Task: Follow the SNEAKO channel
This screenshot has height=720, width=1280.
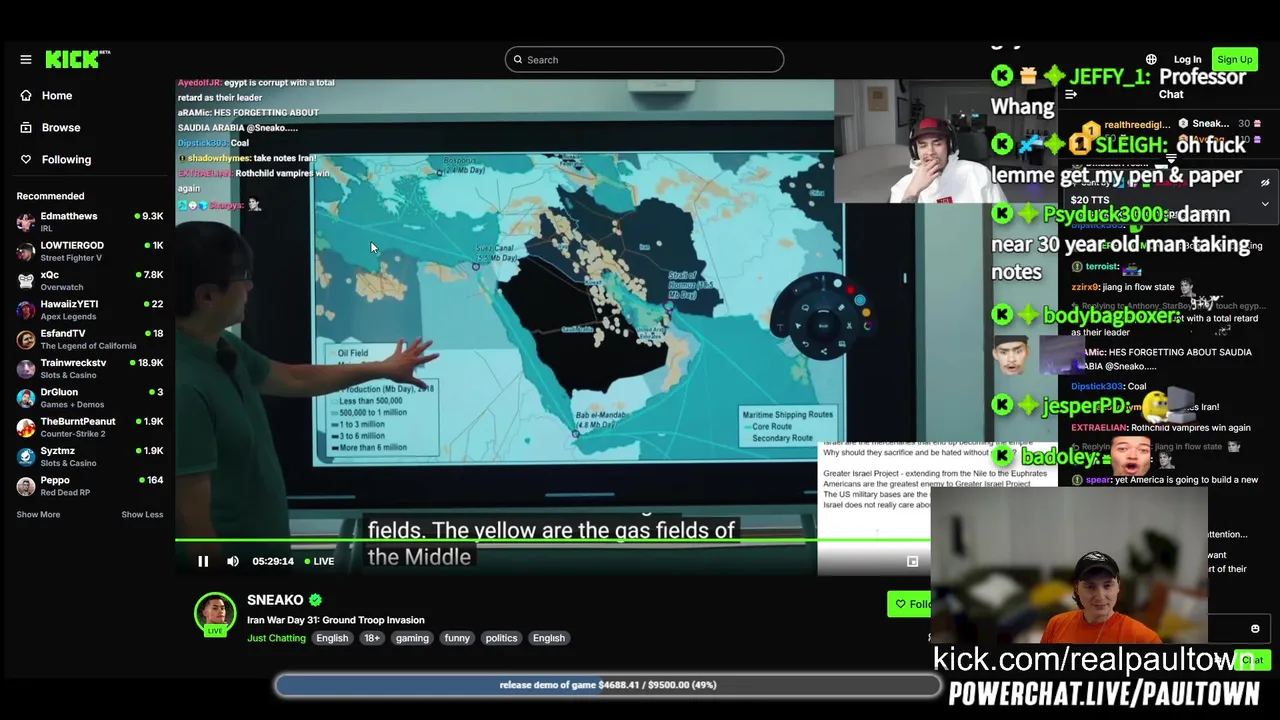Action: pyautogui.click(x=910, y=604)
